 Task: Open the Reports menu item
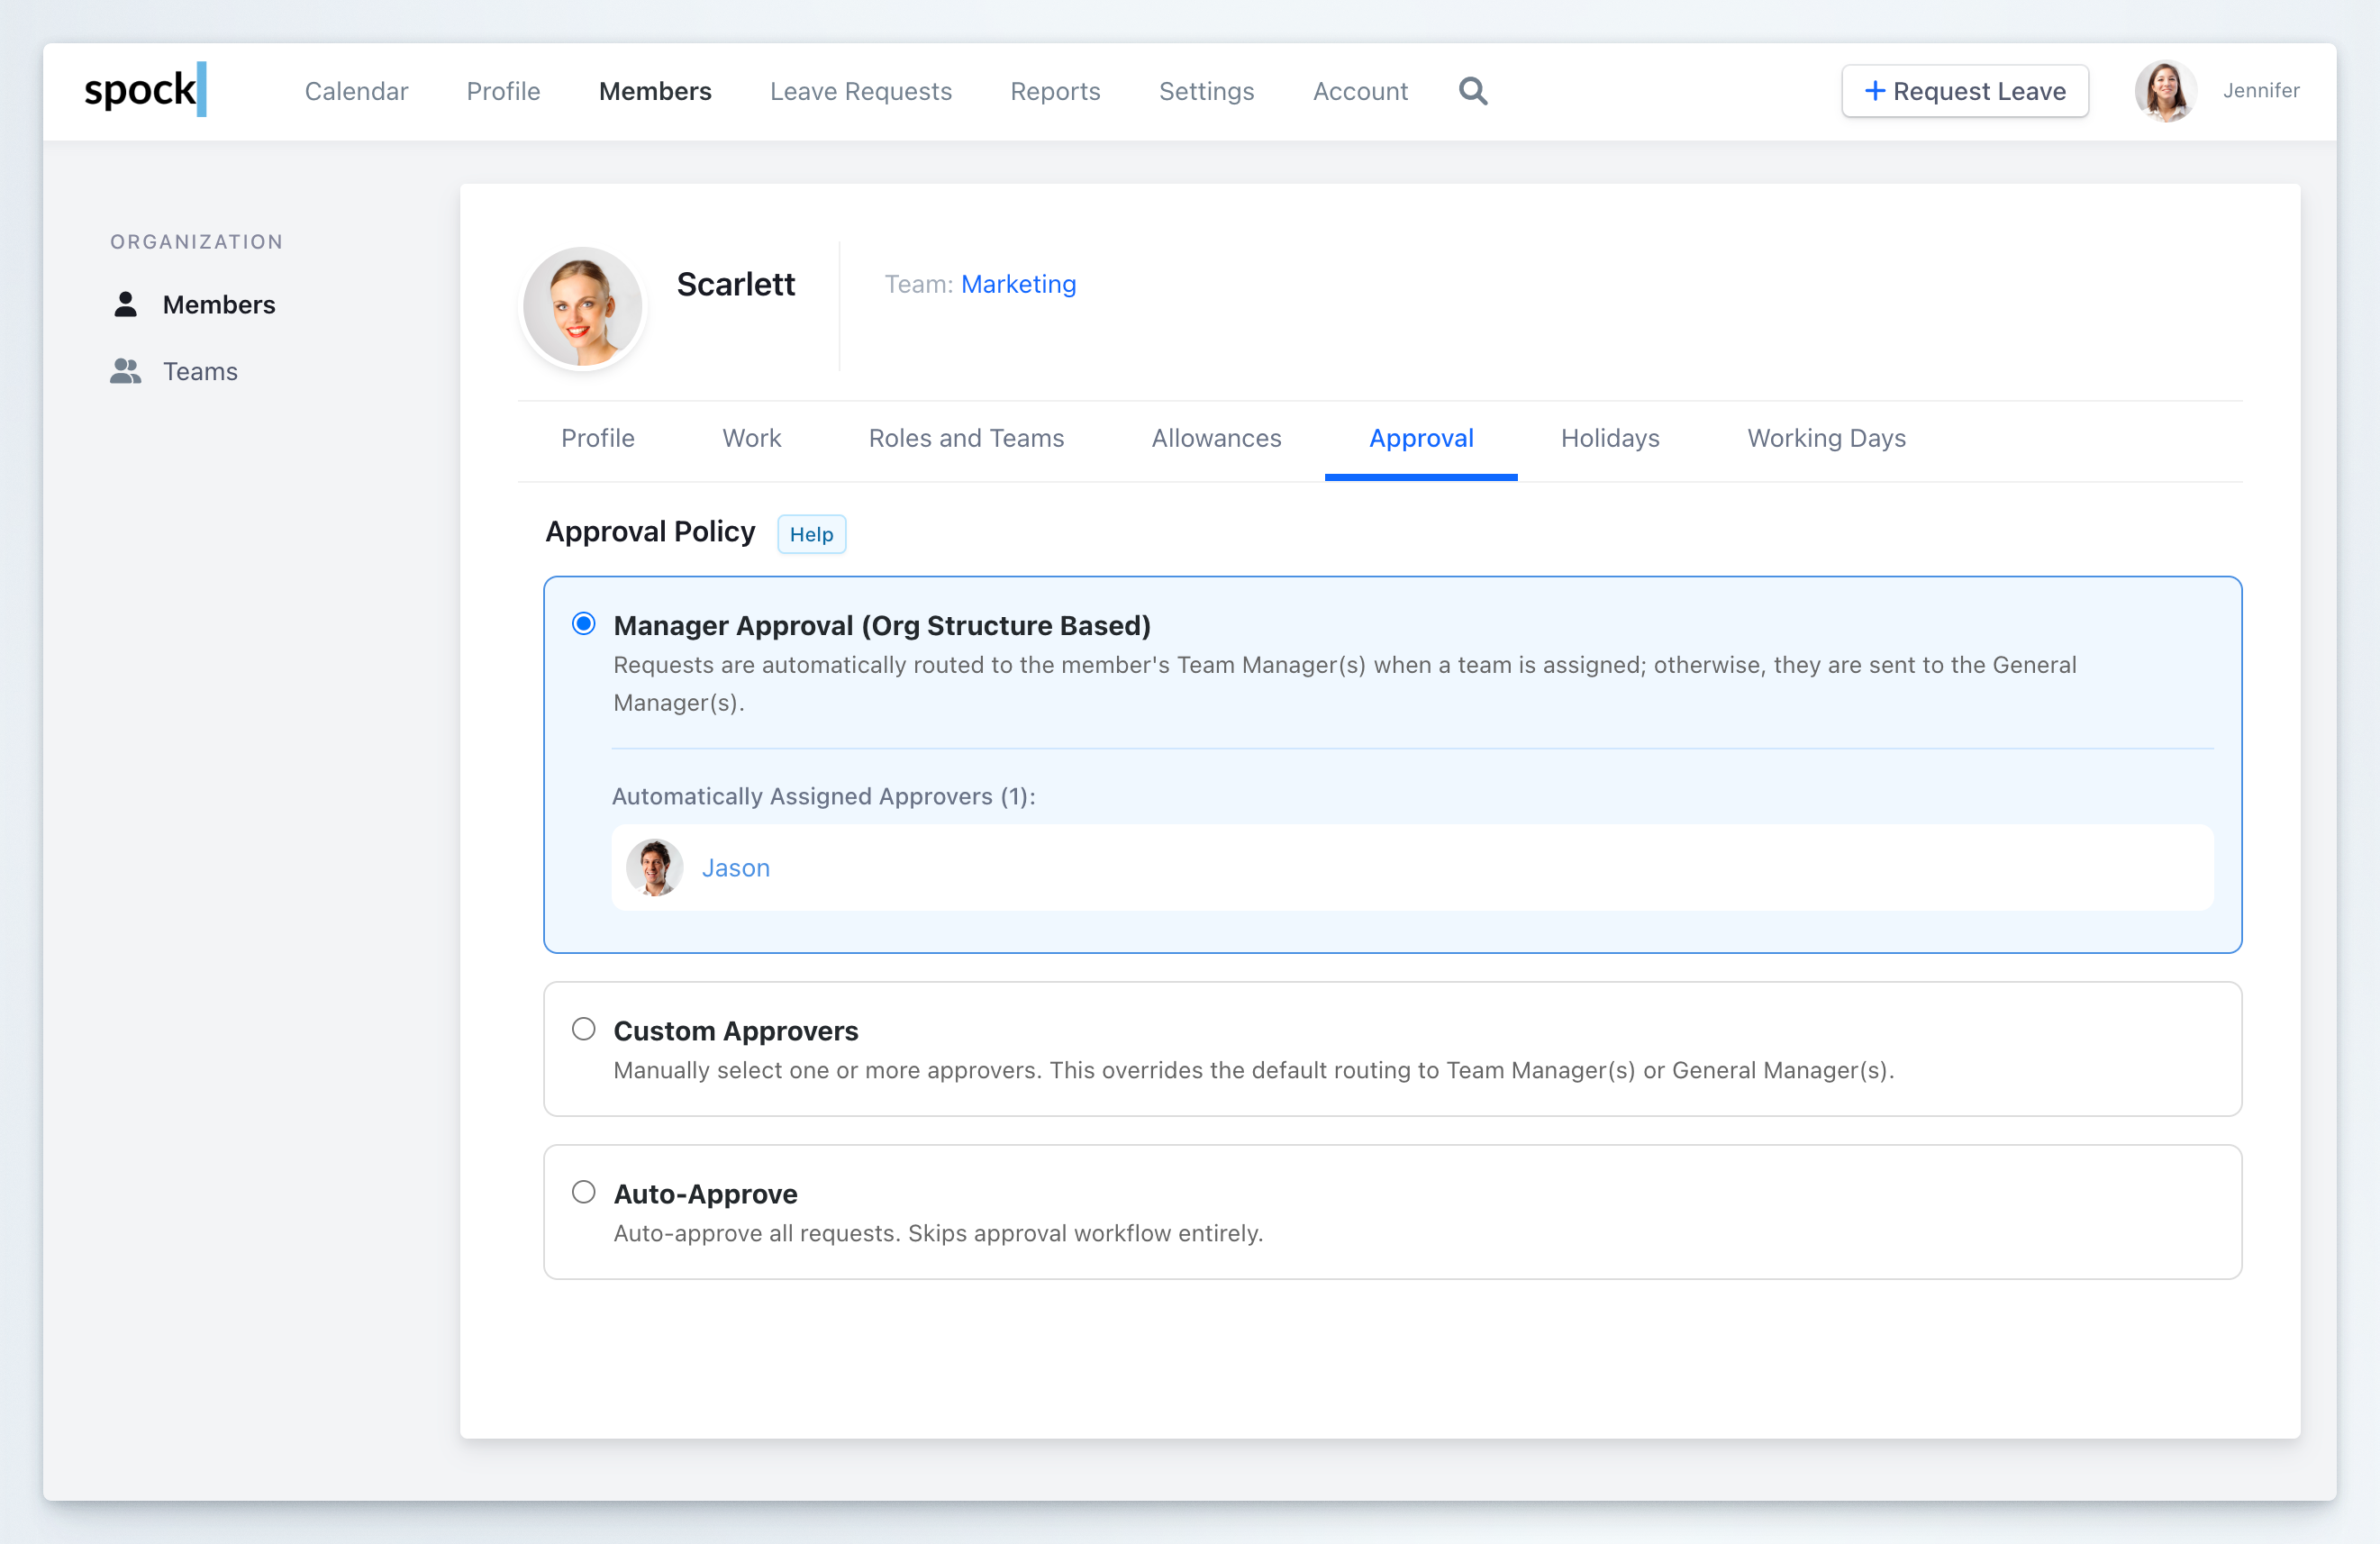coord(1055,91)
